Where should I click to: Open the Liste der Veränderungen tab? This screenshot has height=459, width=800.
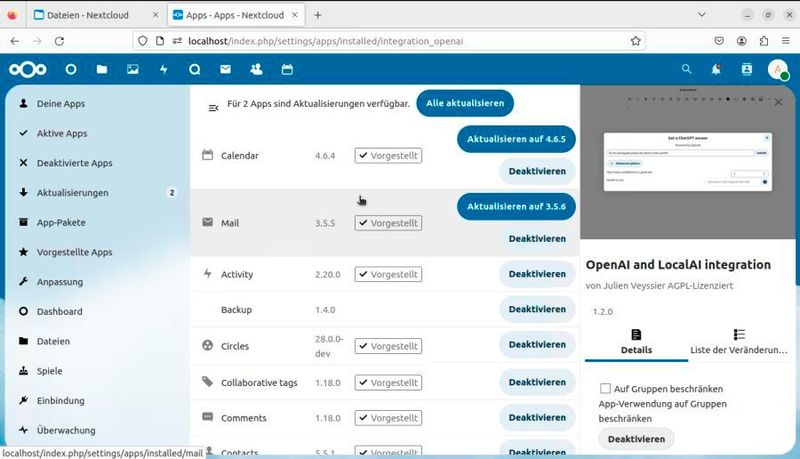tap(738, 343)
